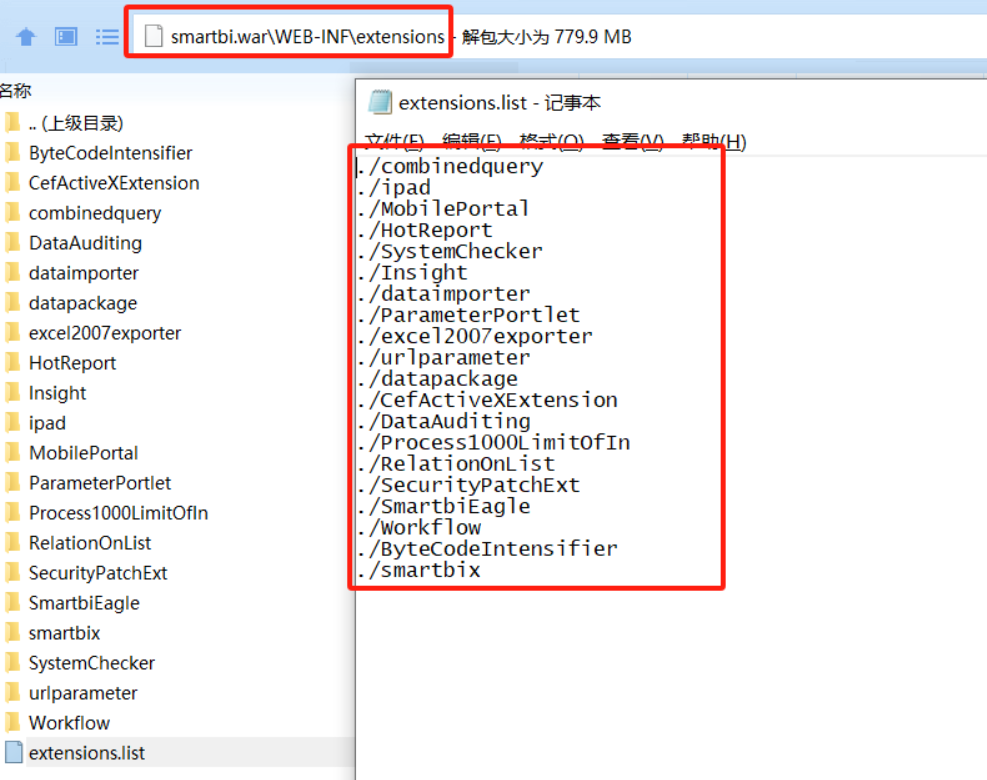Click the ./Workflow line in Notepad
Viewport: 987px width, 780px height.
coord(419,528)
